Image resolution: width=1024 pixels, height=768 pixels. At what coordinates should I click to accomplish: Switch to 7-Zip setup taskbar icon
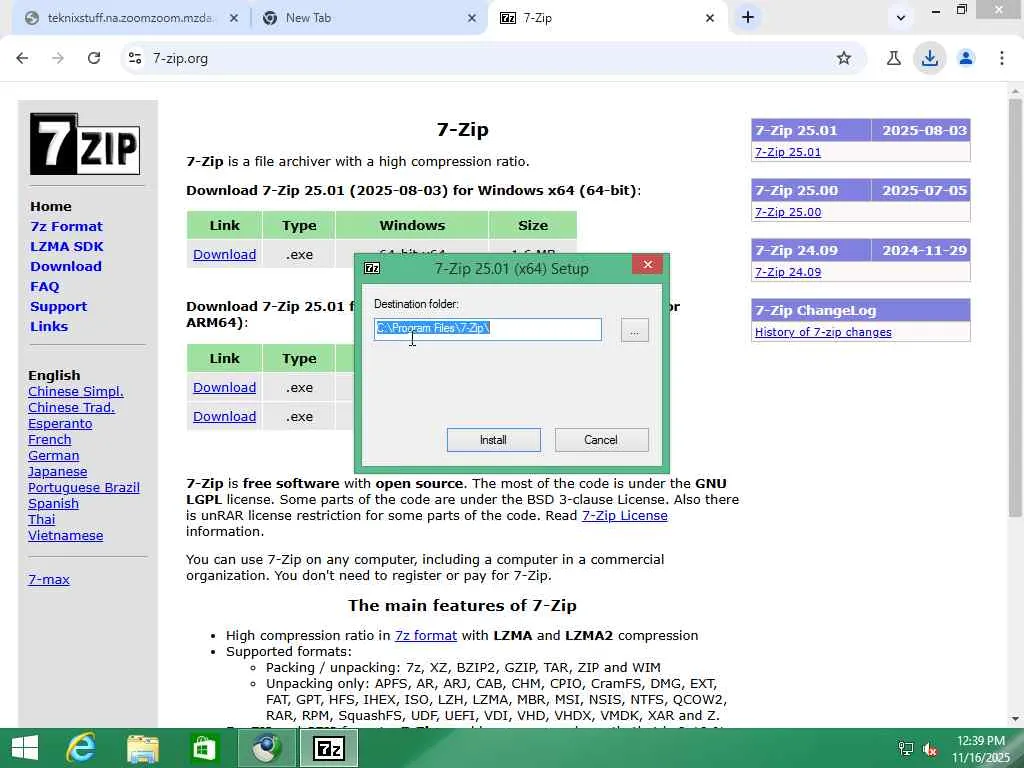[x=328, y=748]
